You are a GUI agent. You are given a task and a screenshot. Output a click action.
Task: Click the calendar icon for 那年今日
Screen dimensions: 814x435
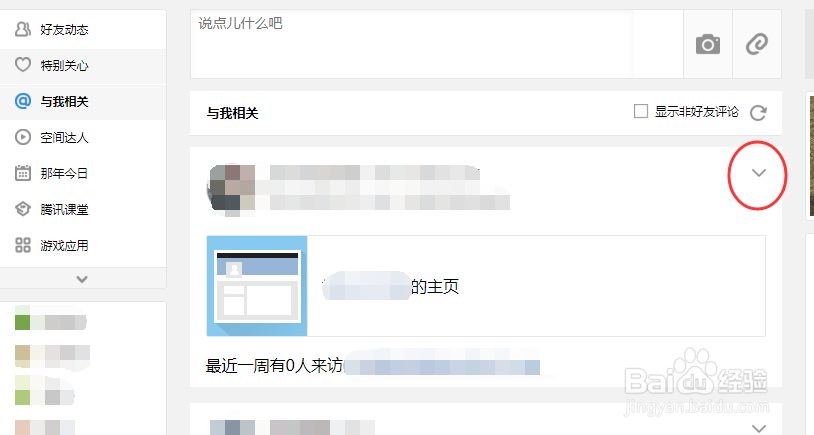point(23,173)
